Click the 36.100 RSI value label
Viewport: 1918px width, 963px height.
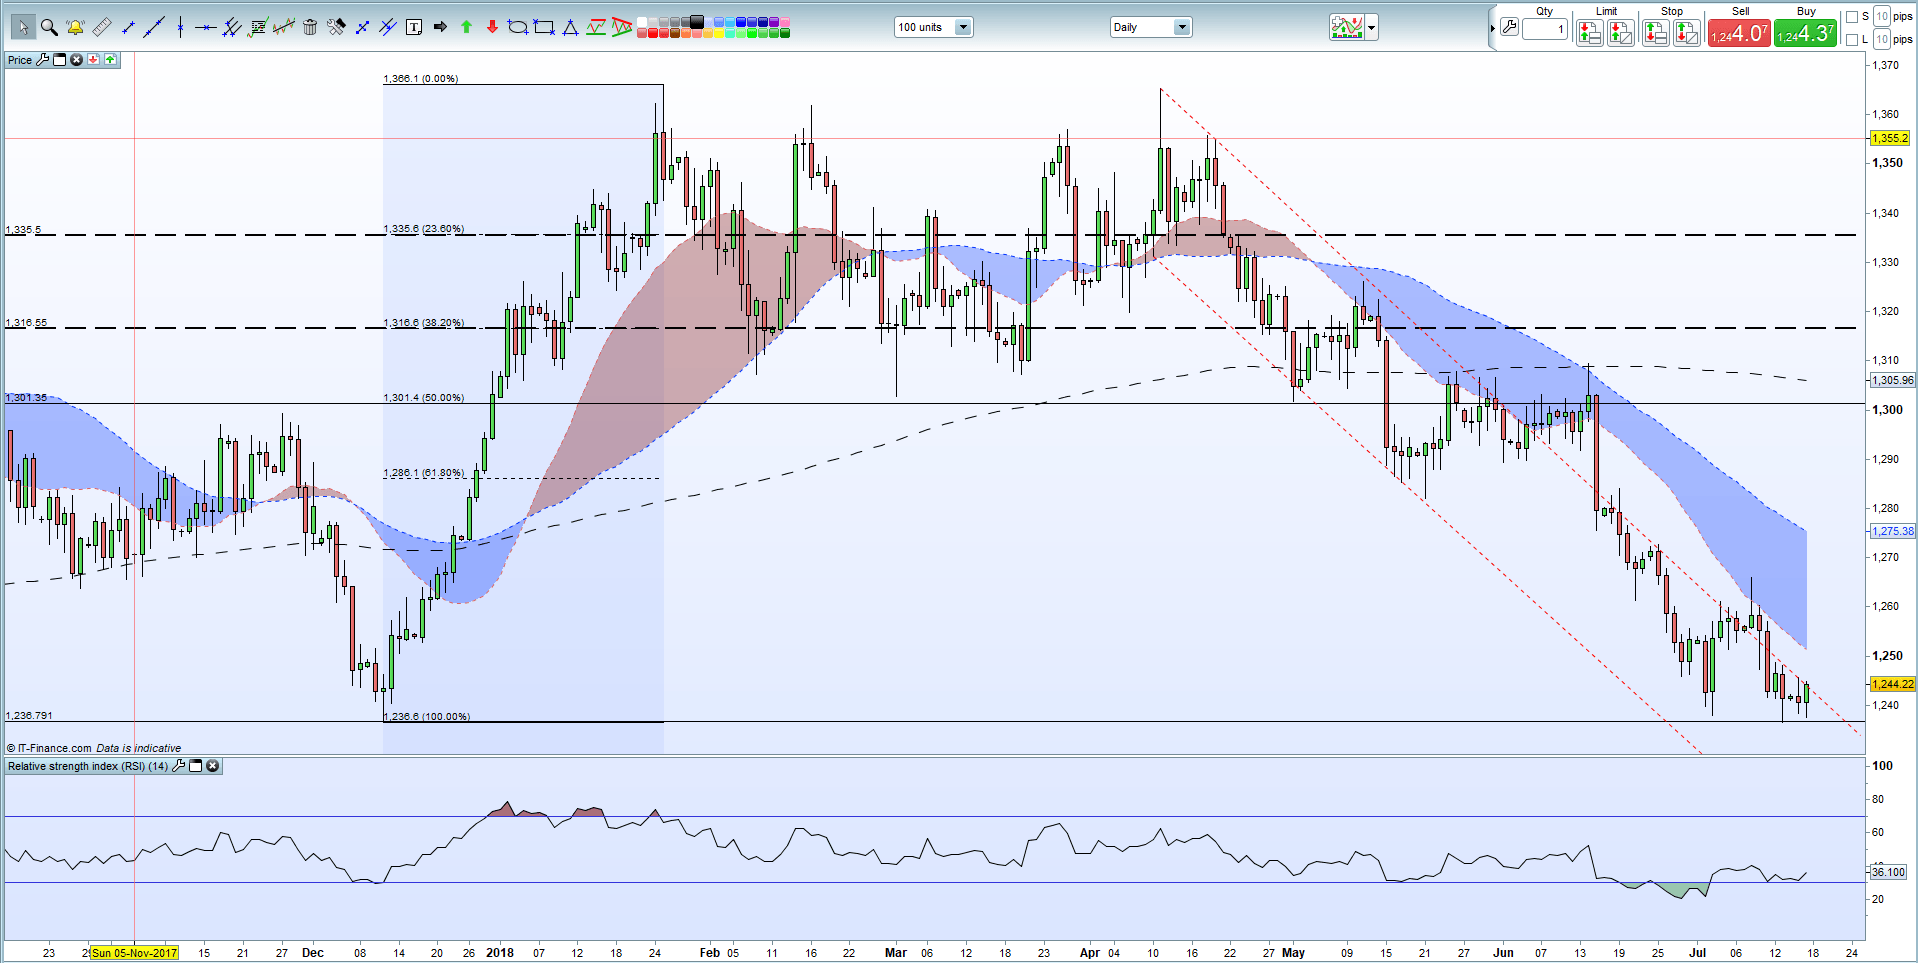(x=1889, y=872)
